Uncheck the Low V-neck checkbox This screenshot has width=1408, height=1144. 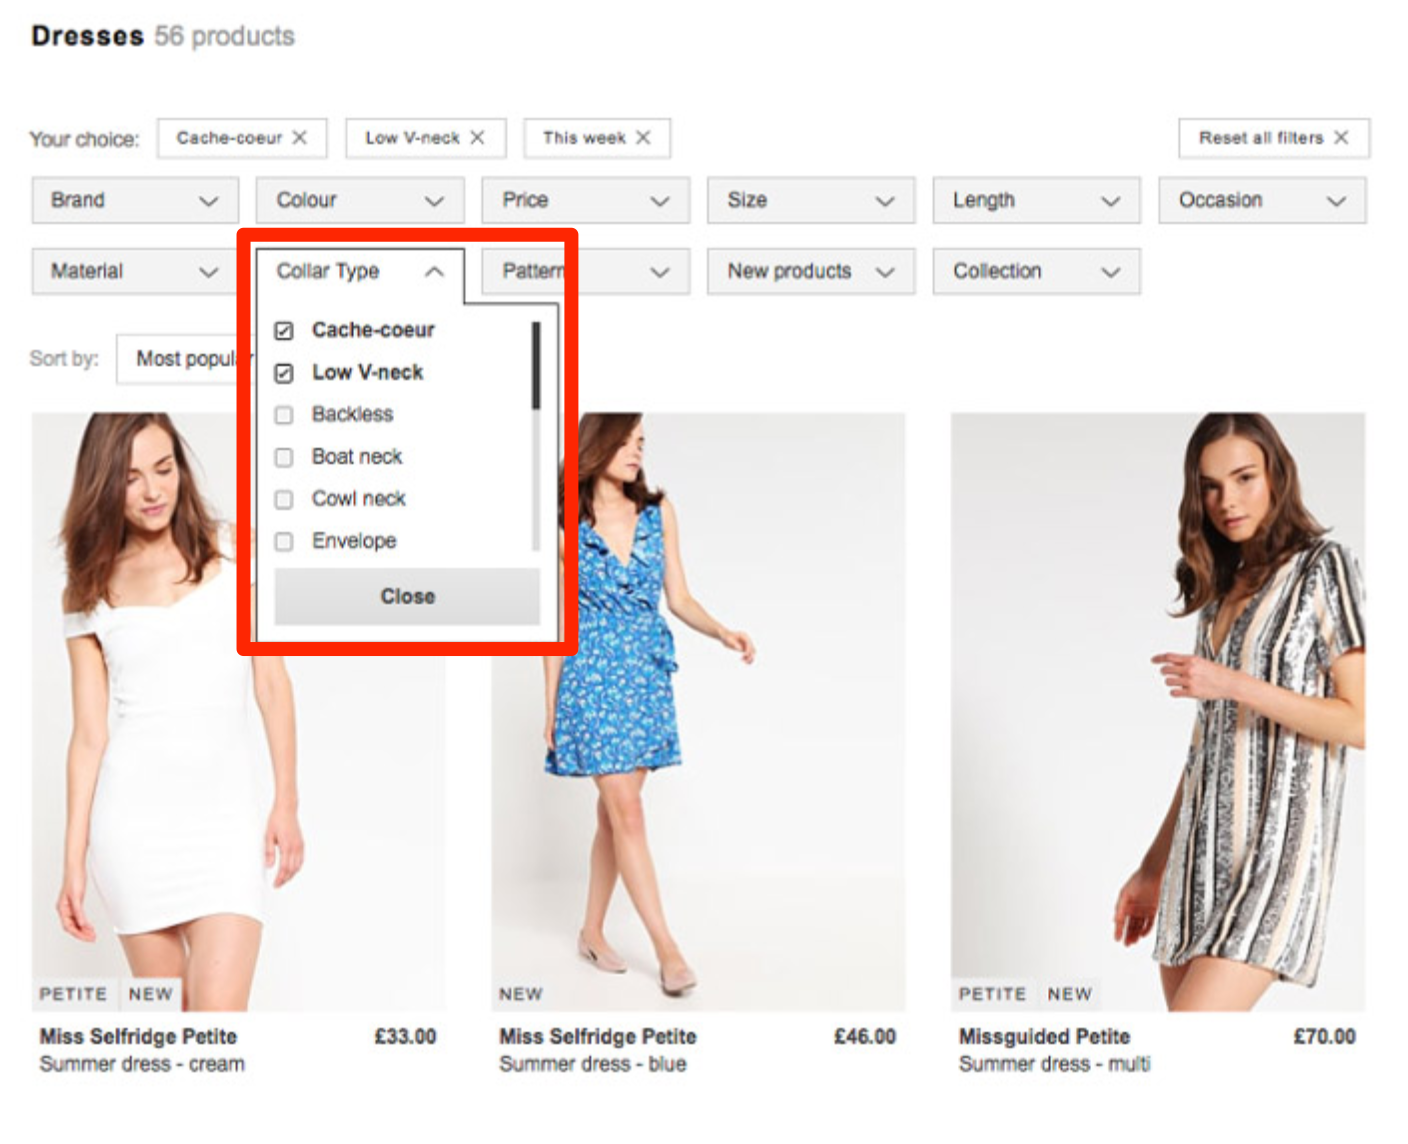coord(284,372)
